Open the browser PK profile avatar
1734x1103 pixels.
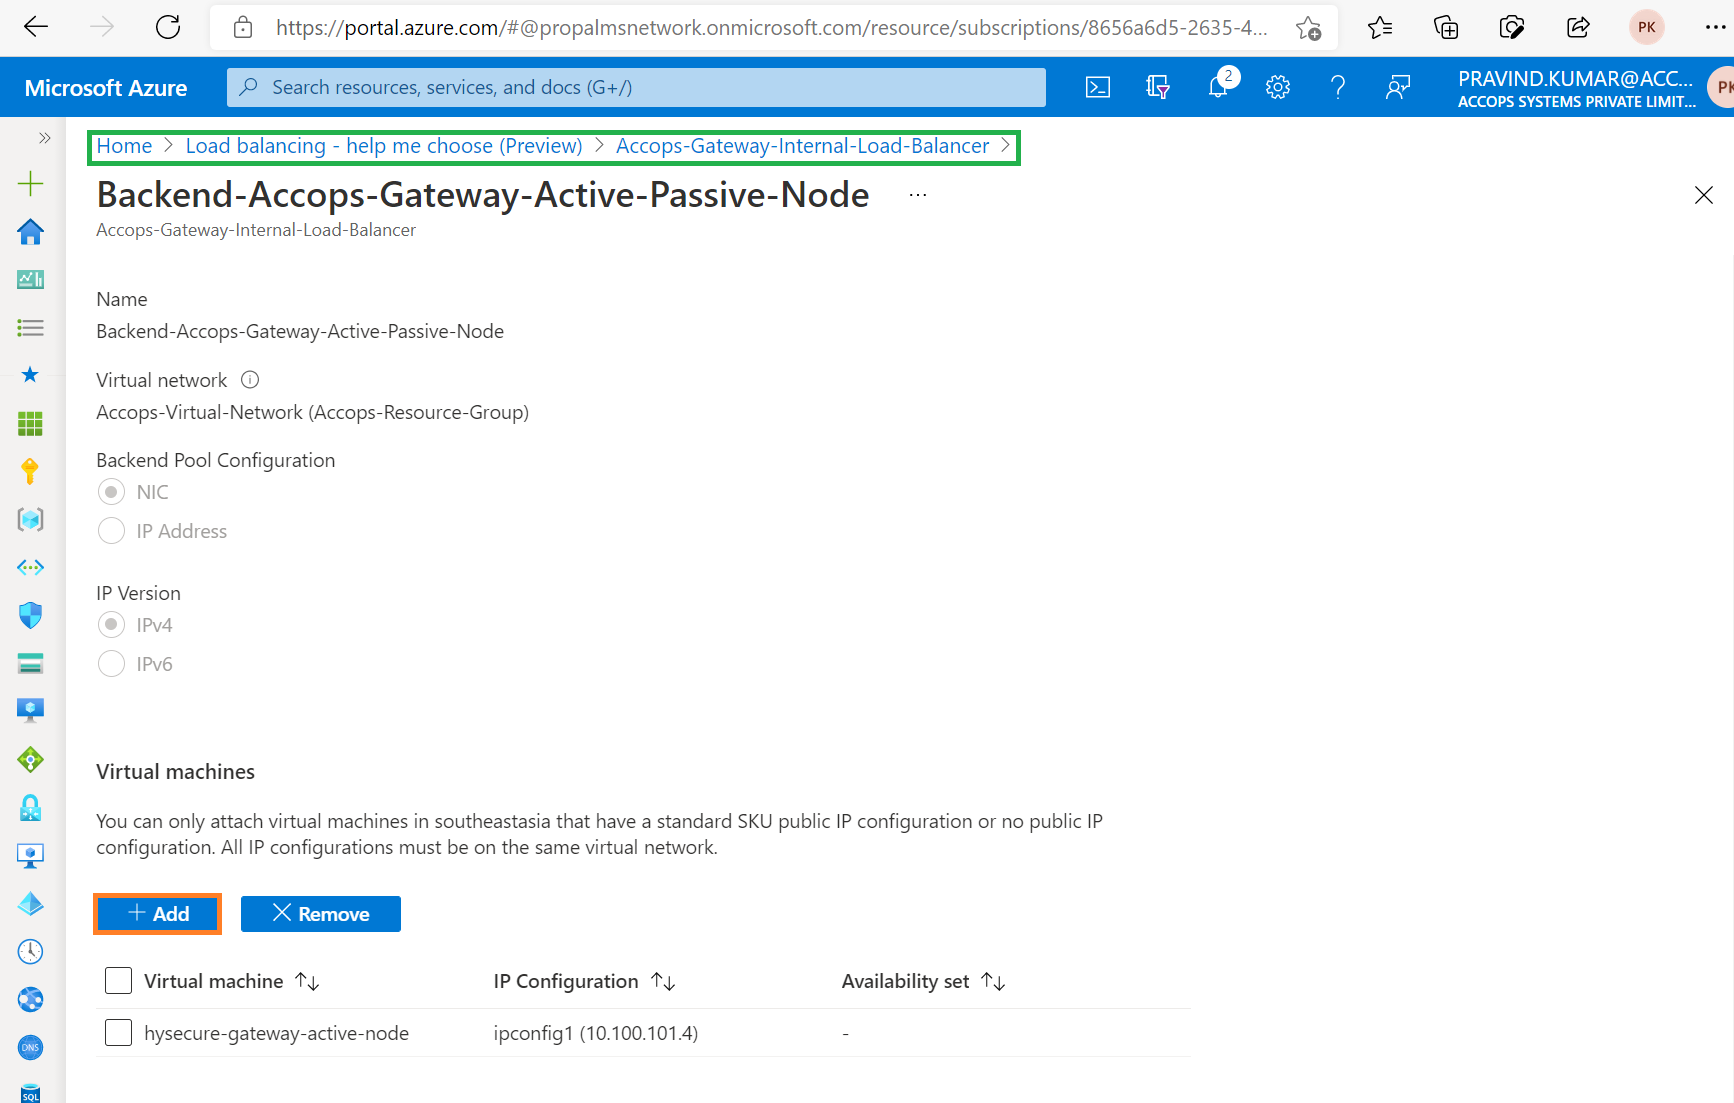(x=1647, y=27)
